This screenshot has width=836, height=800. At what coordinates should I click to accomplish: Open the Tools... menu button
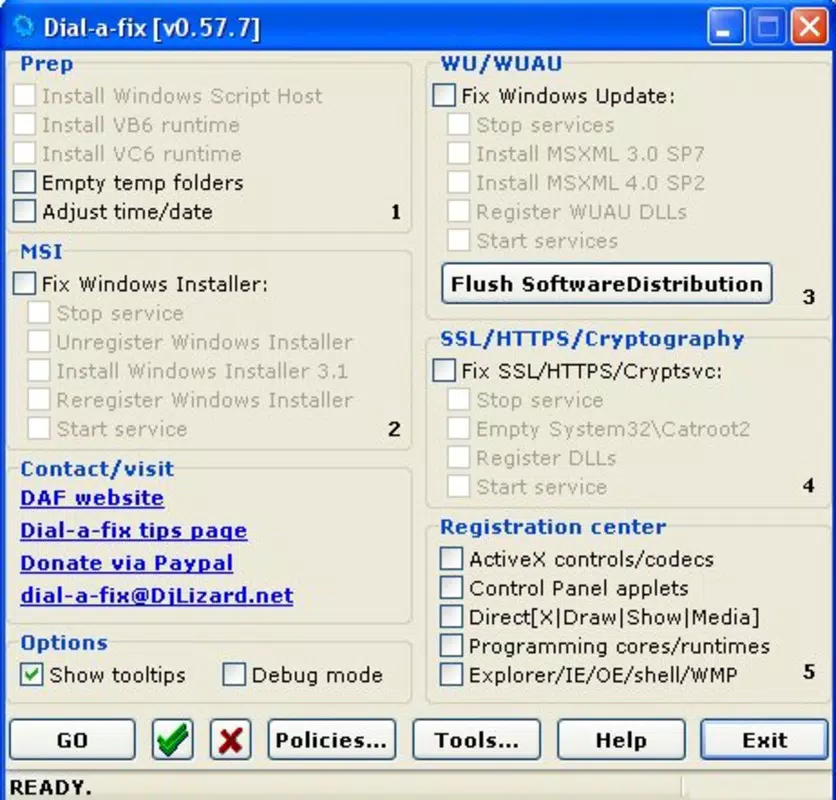point(477,739)
